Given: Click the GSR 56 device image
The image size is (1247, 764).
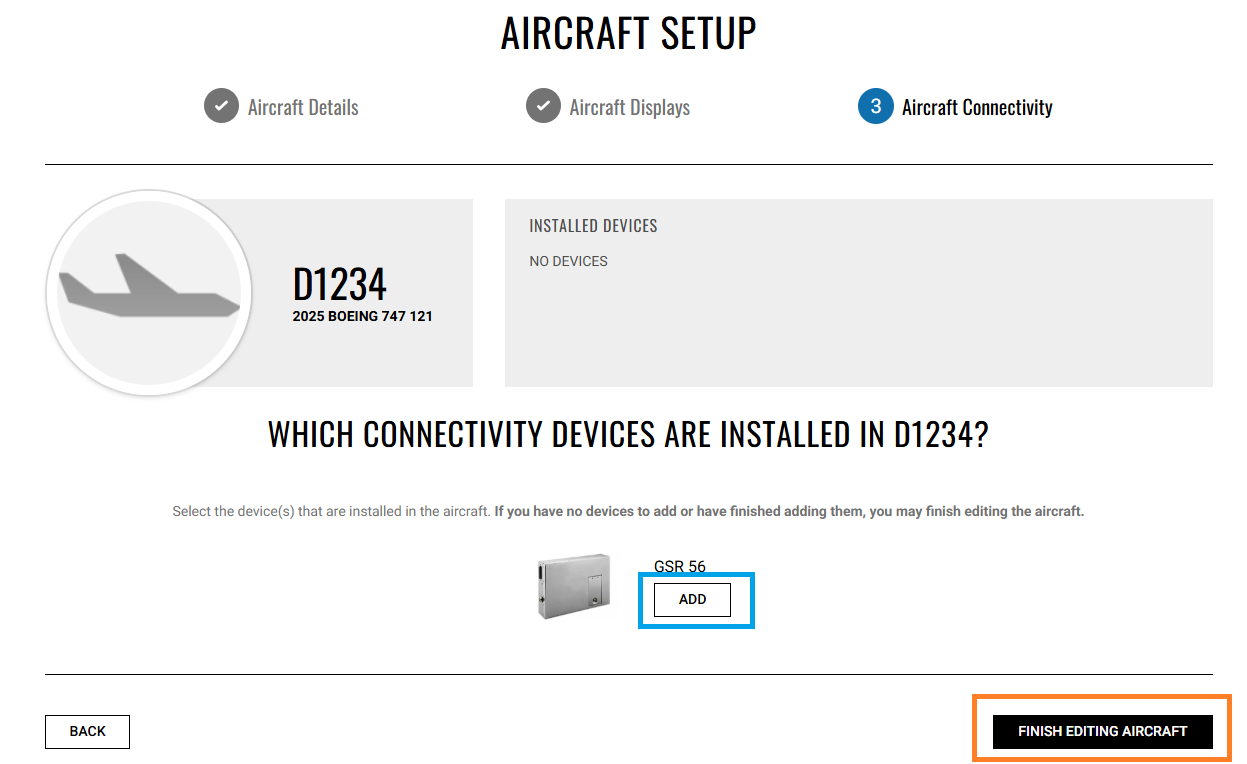Looking at the screenshot, I should [x=573, y=587].
